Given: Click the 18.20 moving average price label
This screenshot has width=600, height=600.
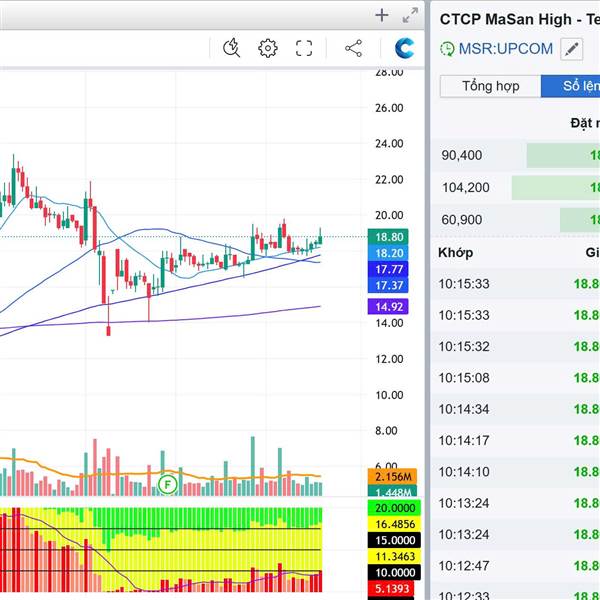Looking at the screenshot, I should point(388,253).
